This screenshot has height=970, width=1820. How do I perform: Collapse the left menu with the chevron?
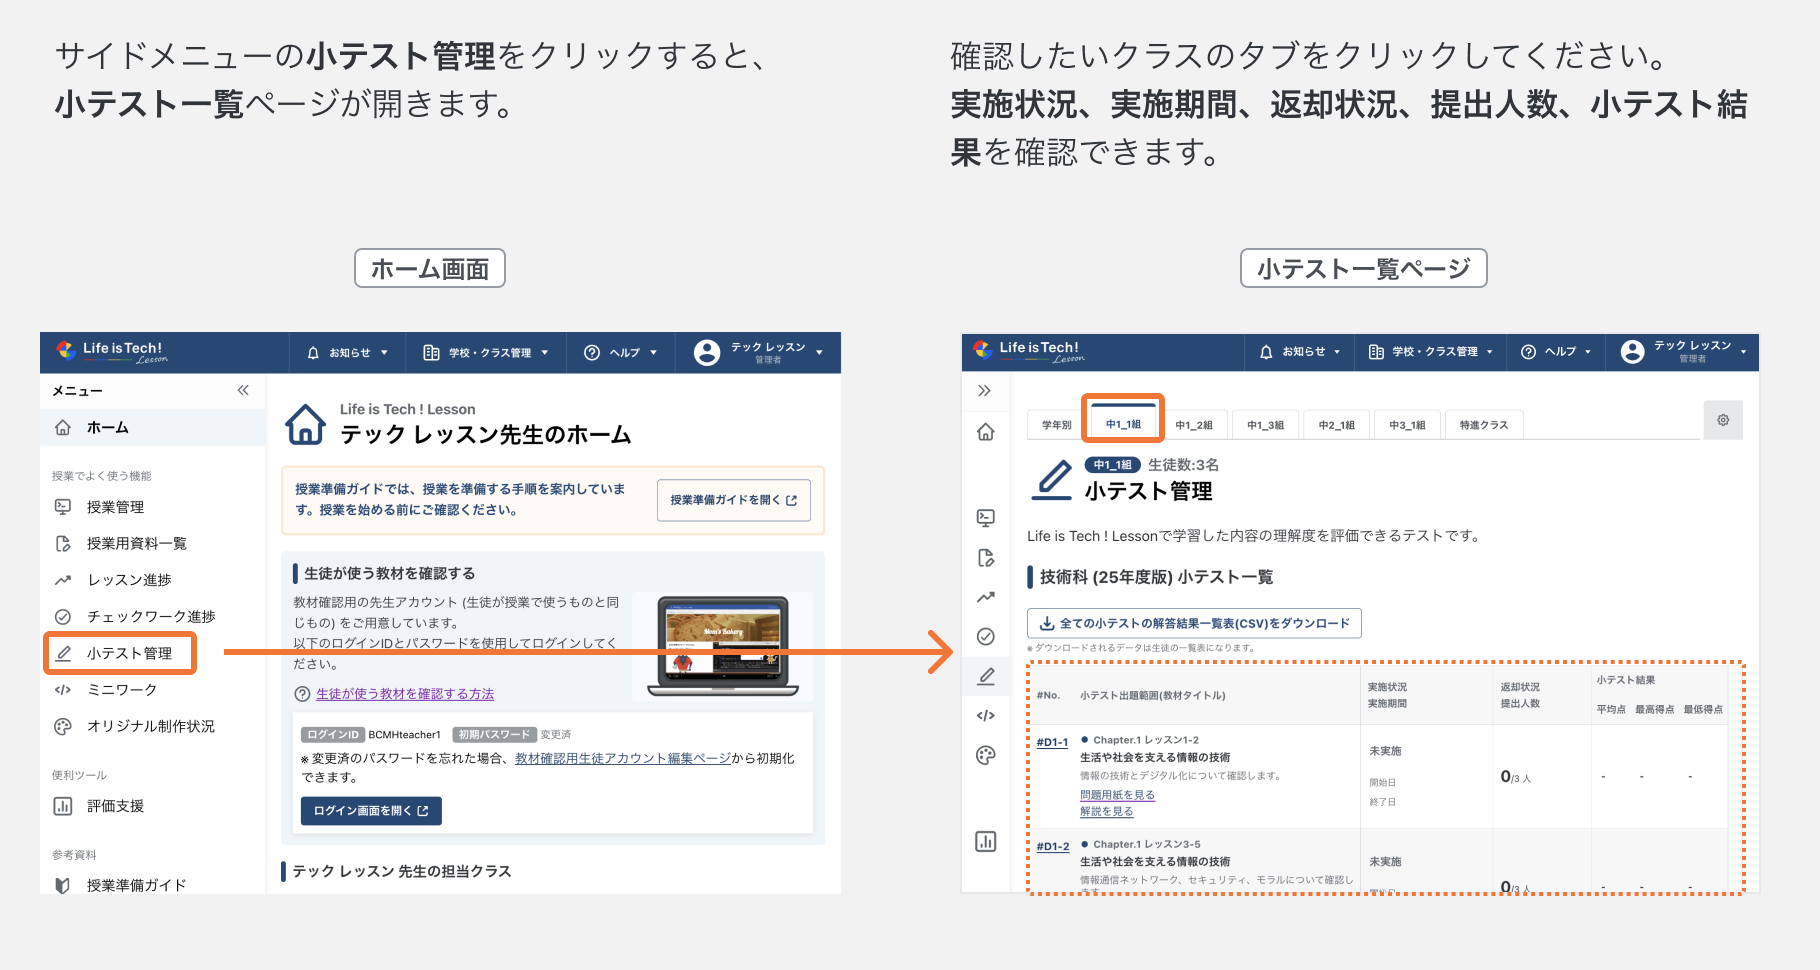click(242, 391)
